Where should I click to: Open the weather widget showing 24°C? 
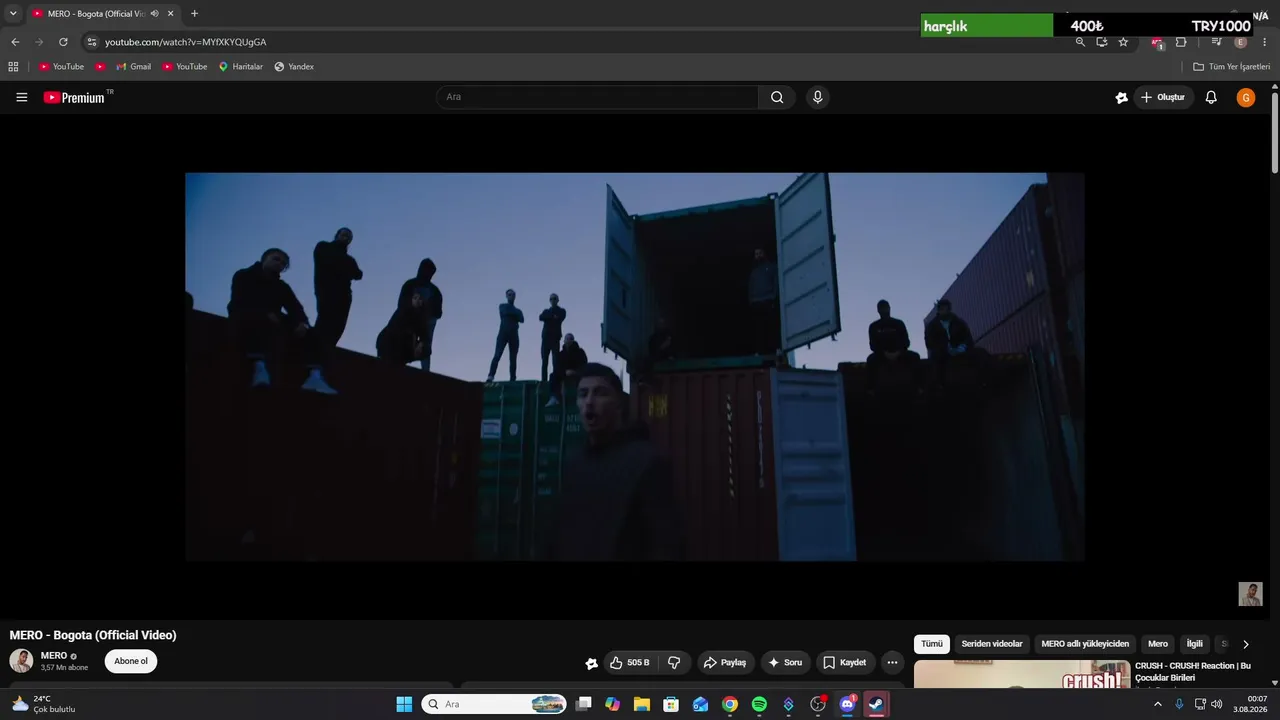(x=43, y=704)
